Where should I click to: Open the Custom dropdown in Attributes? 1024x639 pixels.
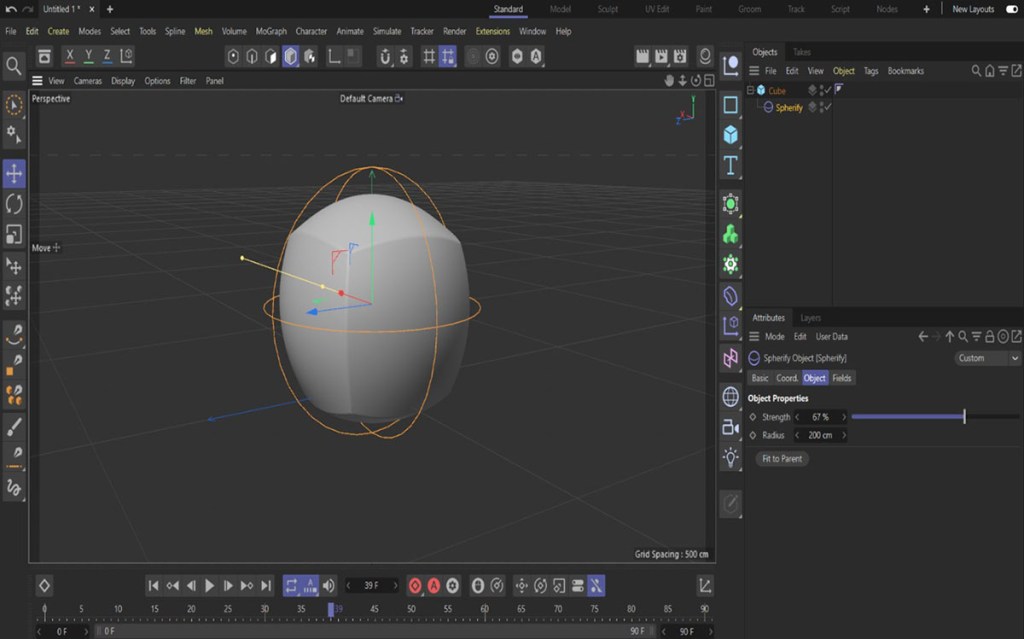tap(986, 358)
